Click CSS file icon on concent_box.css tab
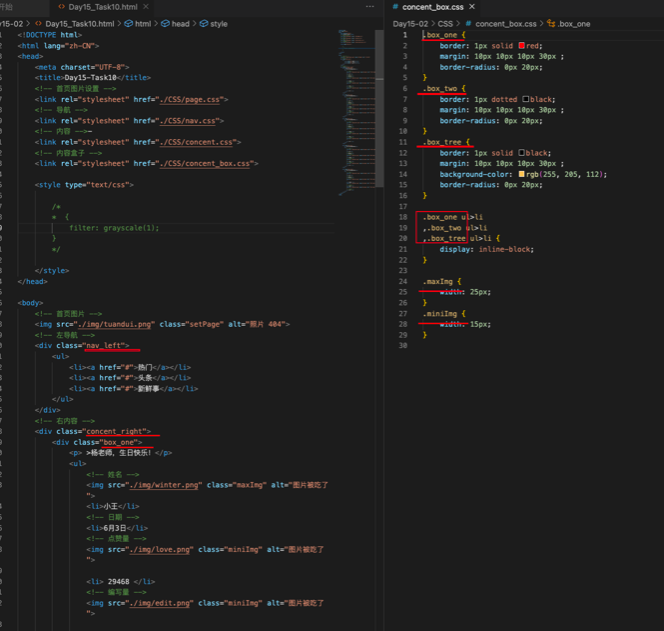This screenshot has width=664, height=631. [x=395, y=7]
